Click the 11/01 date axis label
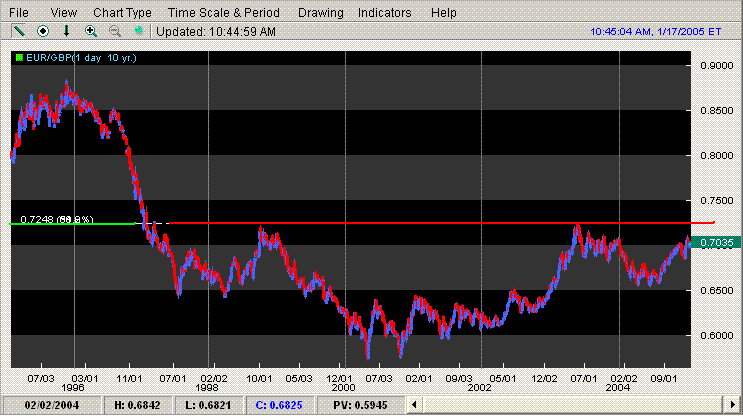This screenshot has width=743, height=416. point(129,379)
